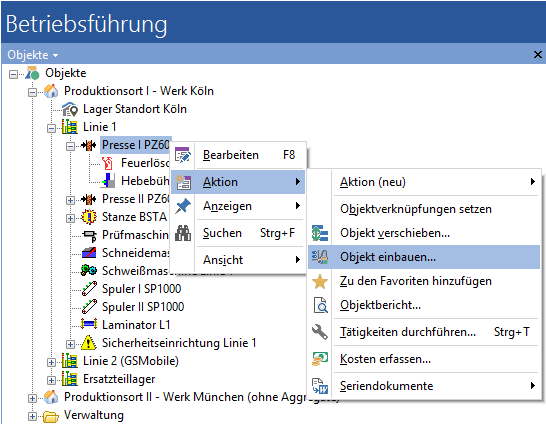Screen dimensions: 546x424
Task: Expand the Presse II node
Action: click(x=70, y=200)
